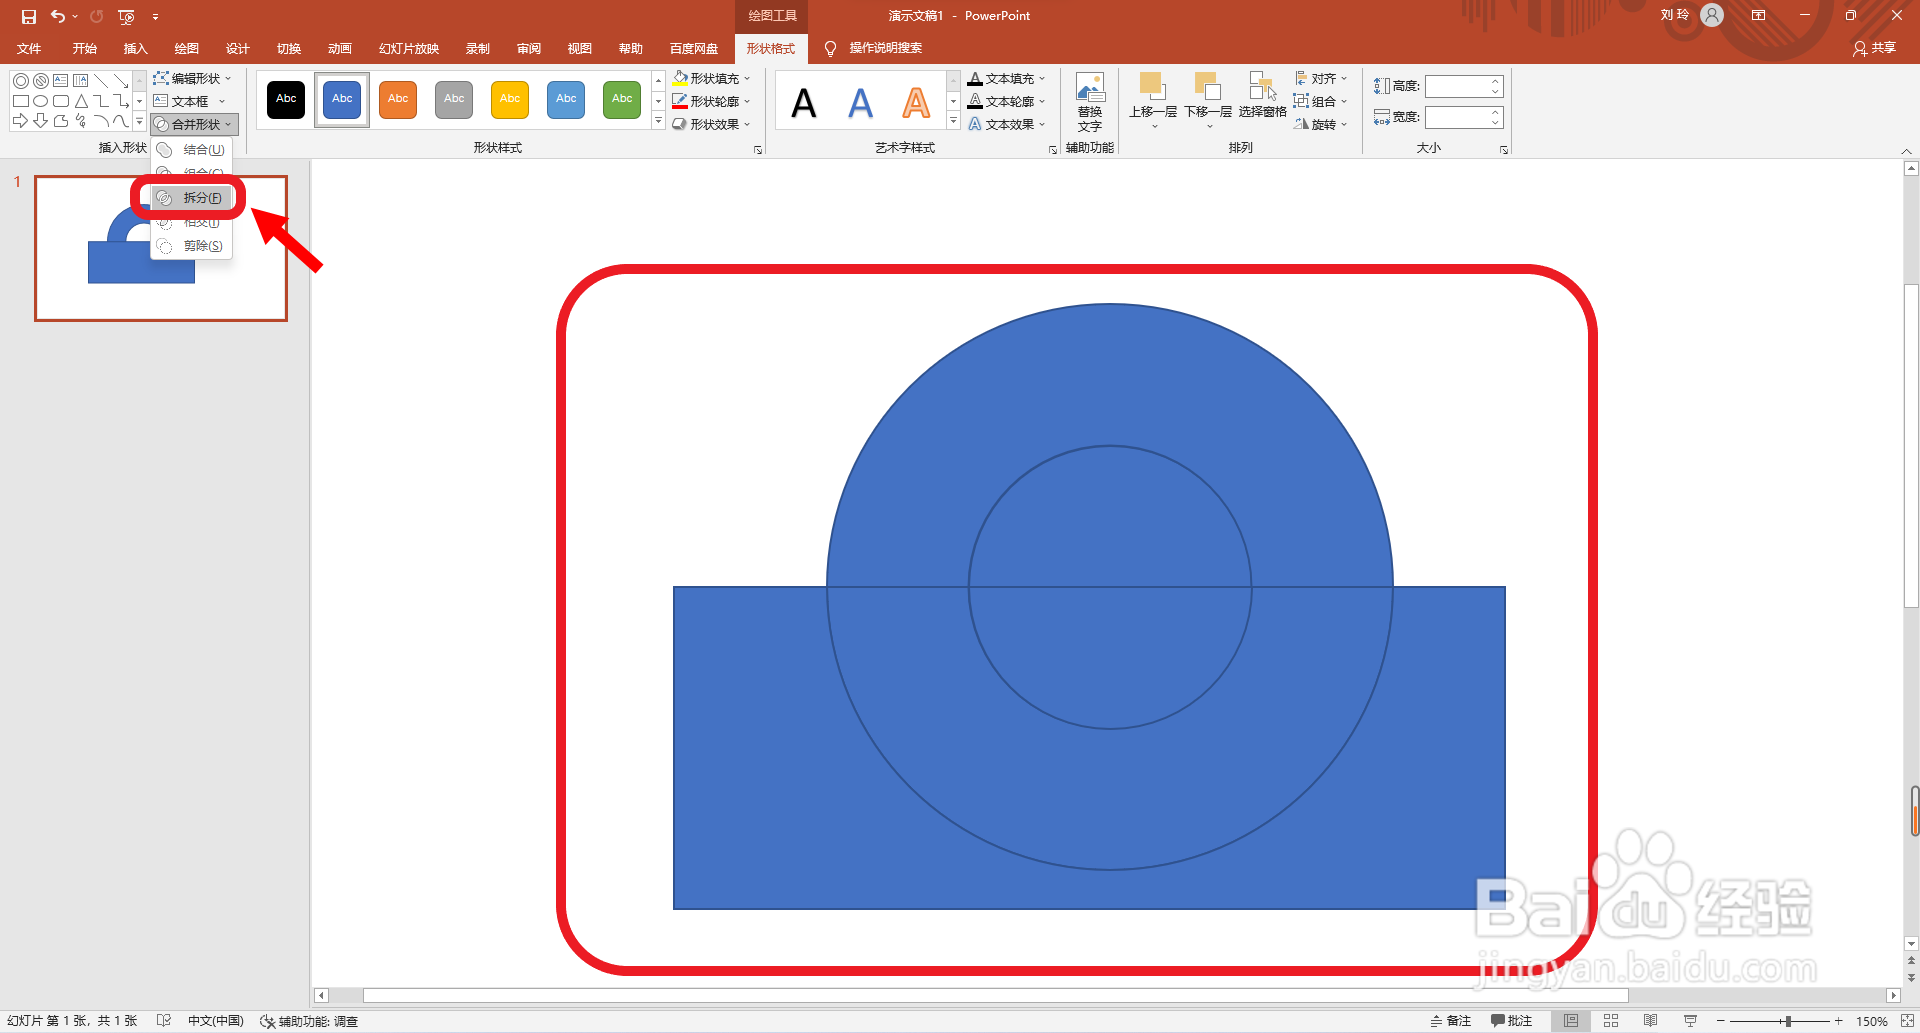The height and width of the screenshot is (1033, 1920).
Task: Click the spell check icon in status bar
Action: pos(164,1021)
